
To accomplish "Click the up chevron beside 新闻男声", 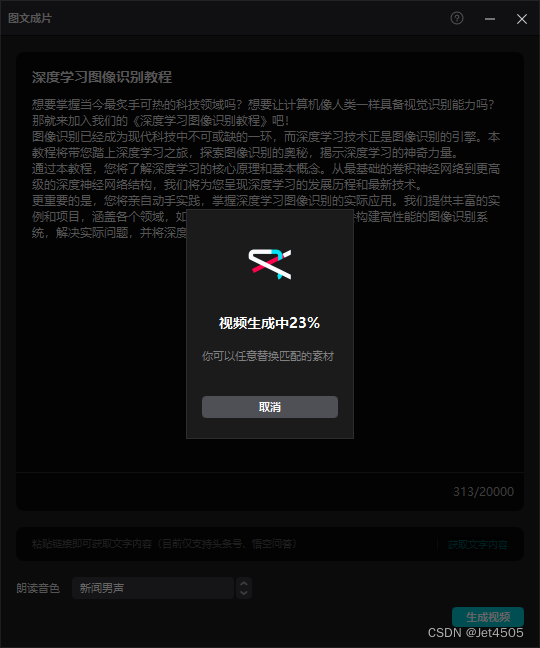I will pyautogui.click(x=244, y=584).
